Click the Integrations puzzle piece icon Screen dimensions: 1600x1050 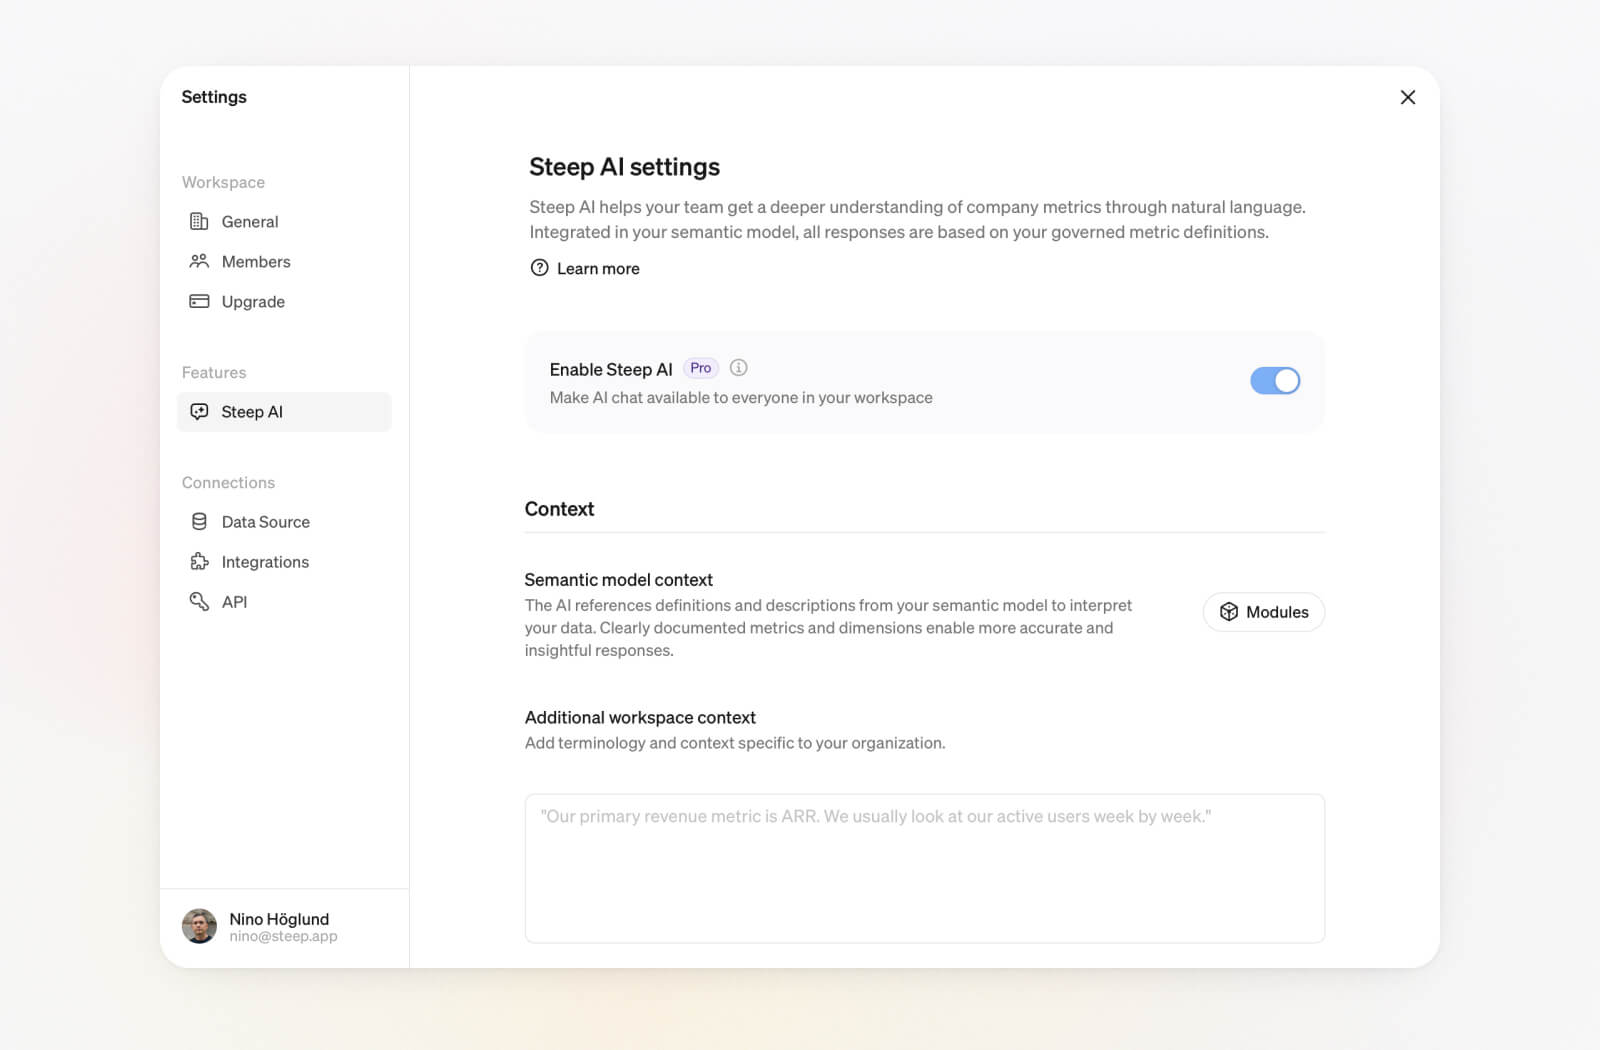199,561
